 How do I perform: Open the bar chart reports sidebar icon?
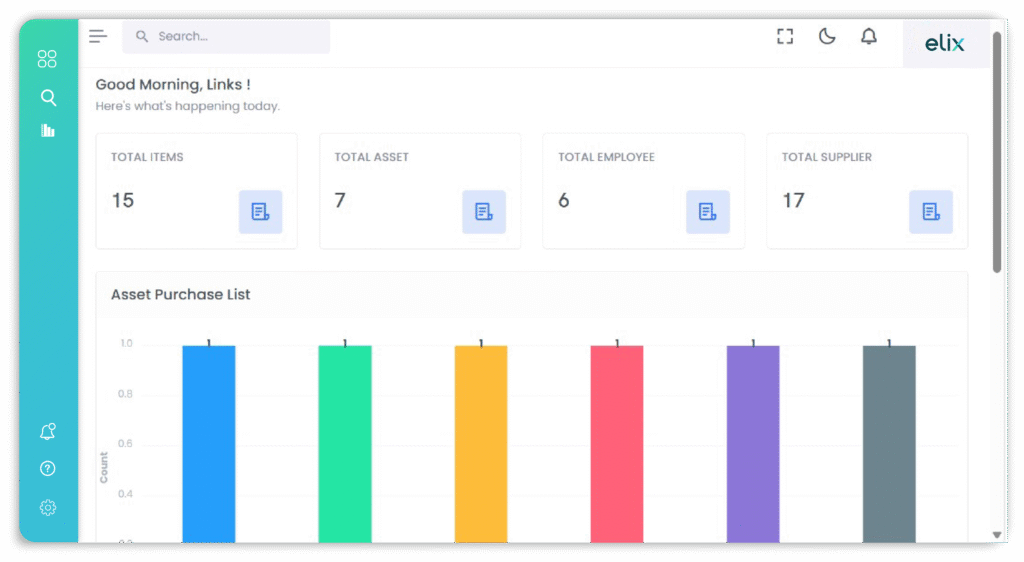tap(47, 130)
